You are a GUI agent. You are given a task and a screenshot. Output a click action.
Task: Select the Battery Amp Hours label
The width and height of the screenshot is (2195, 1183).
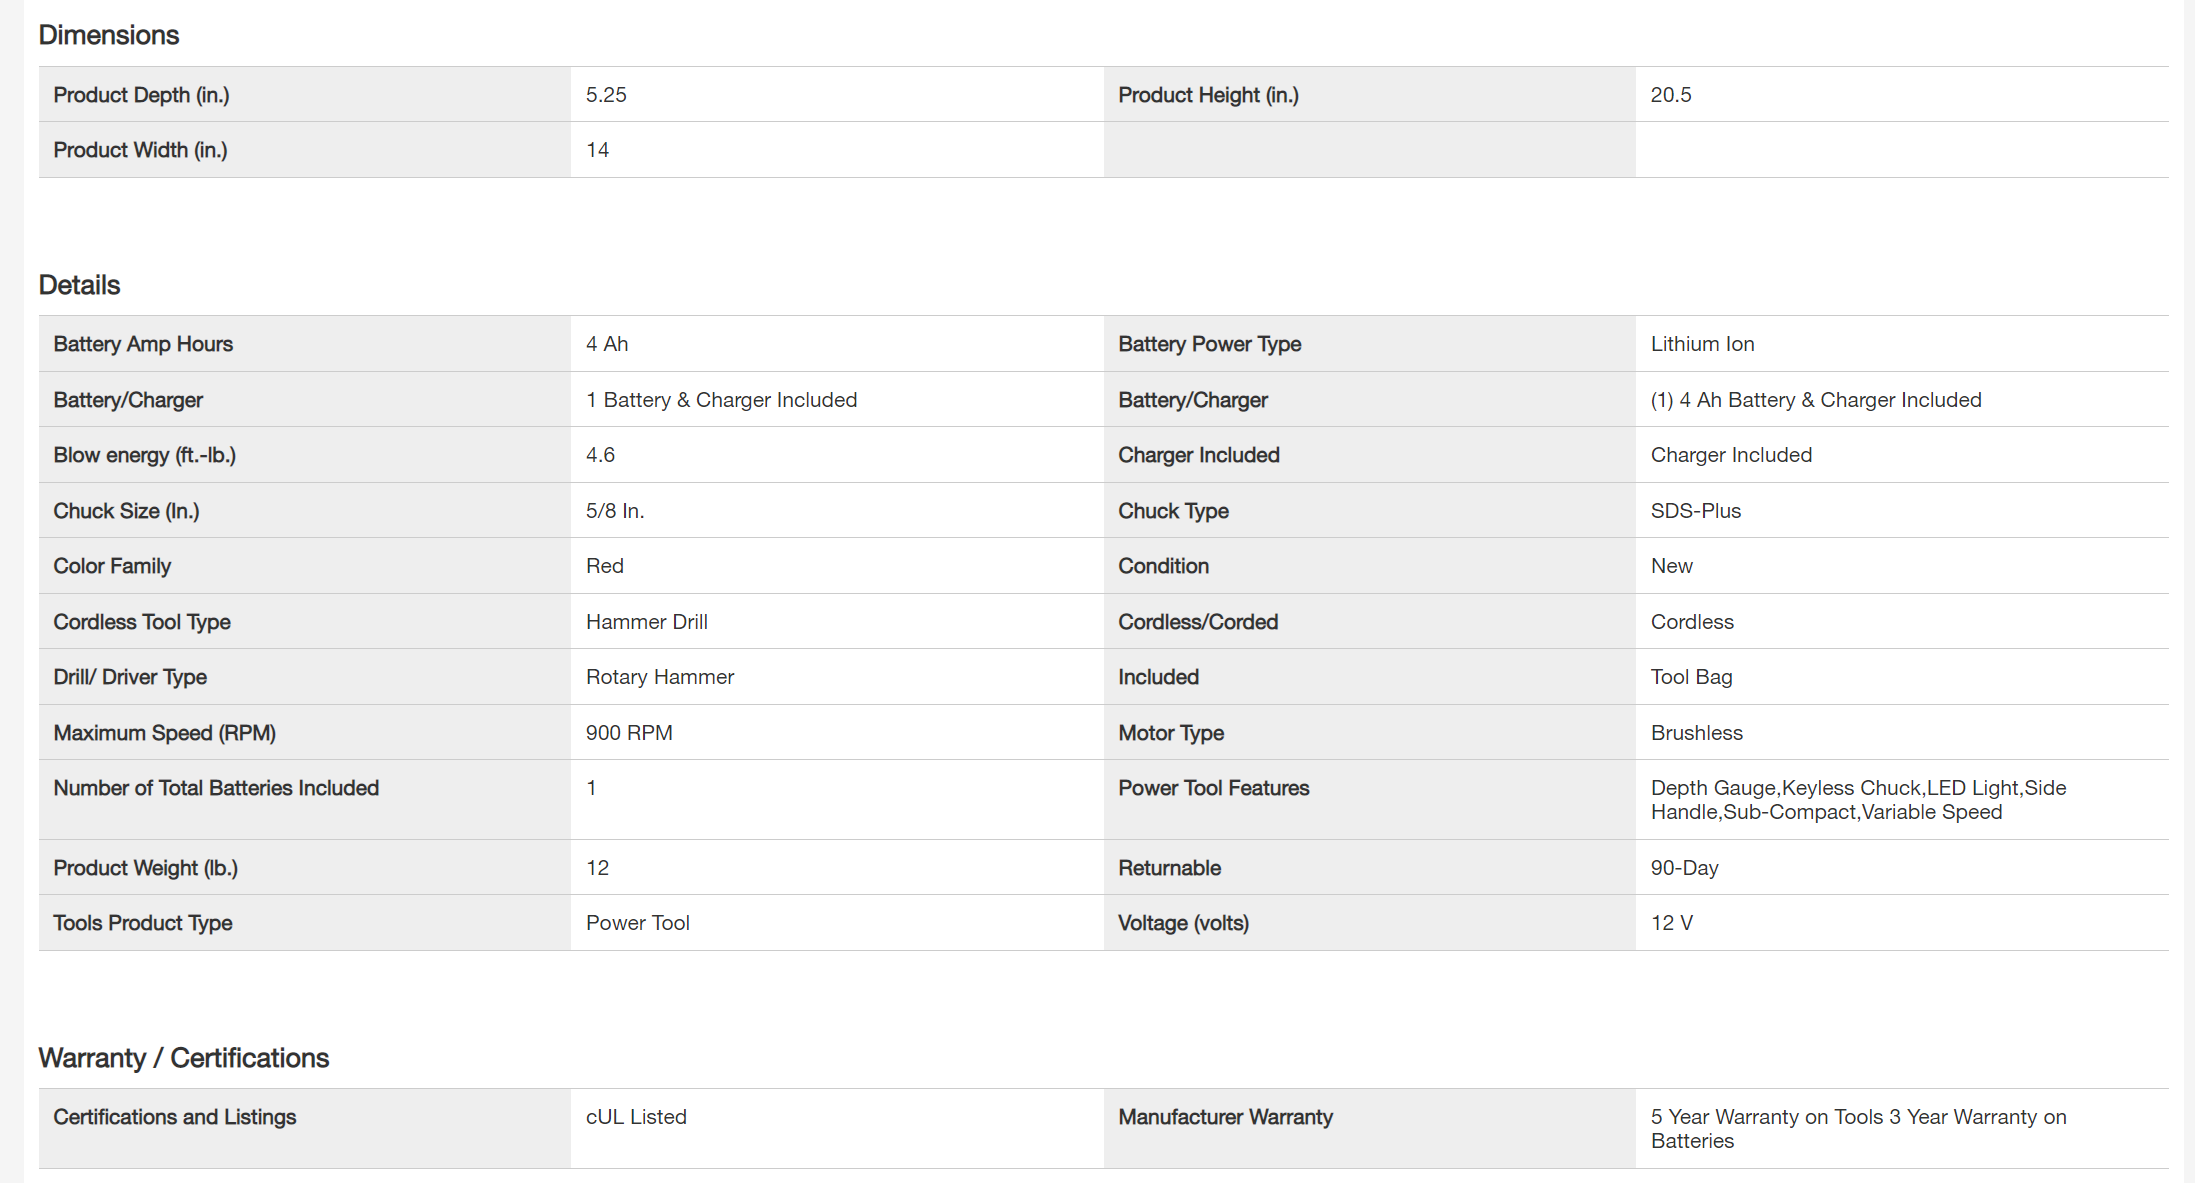[x=143, y=344]
